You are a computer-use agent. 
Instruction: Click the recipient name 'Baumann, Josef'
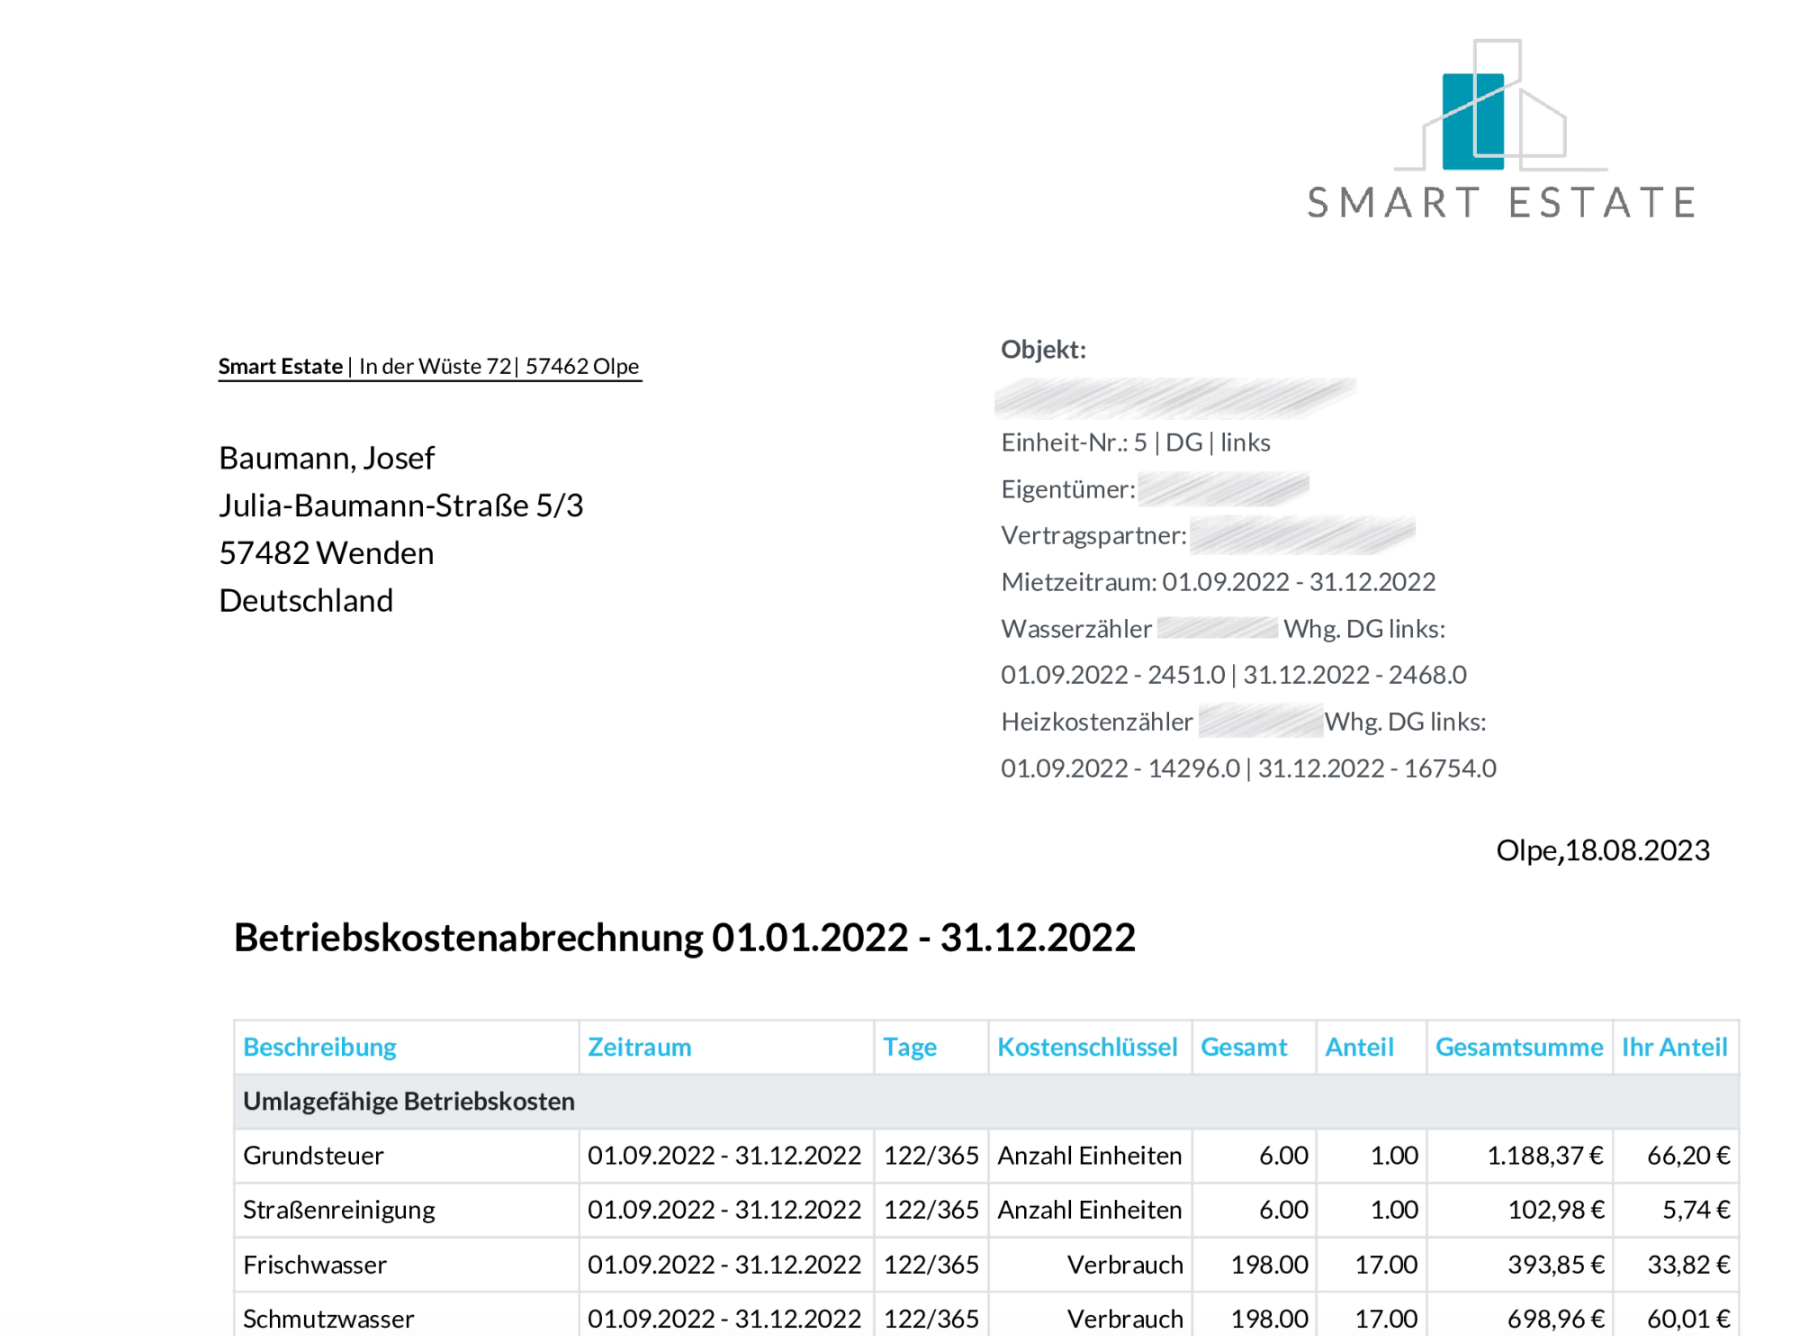(x=327, y=458)
